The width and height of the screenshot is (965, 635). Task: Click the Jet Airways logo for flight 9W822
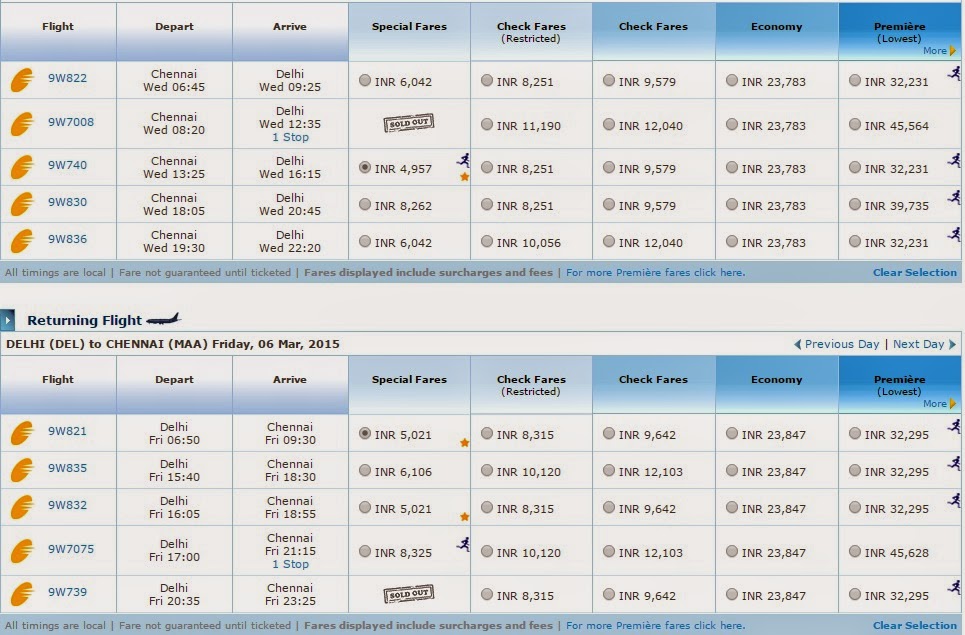(x=22, y=80)
